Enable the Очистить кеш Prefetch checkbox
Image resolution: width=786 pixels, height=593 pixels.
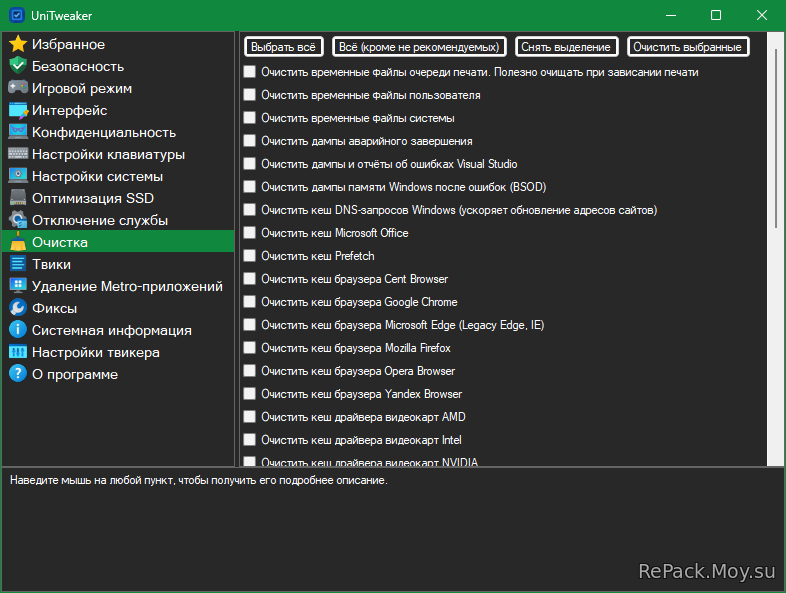pyautogui.click(x=250, y=256)
